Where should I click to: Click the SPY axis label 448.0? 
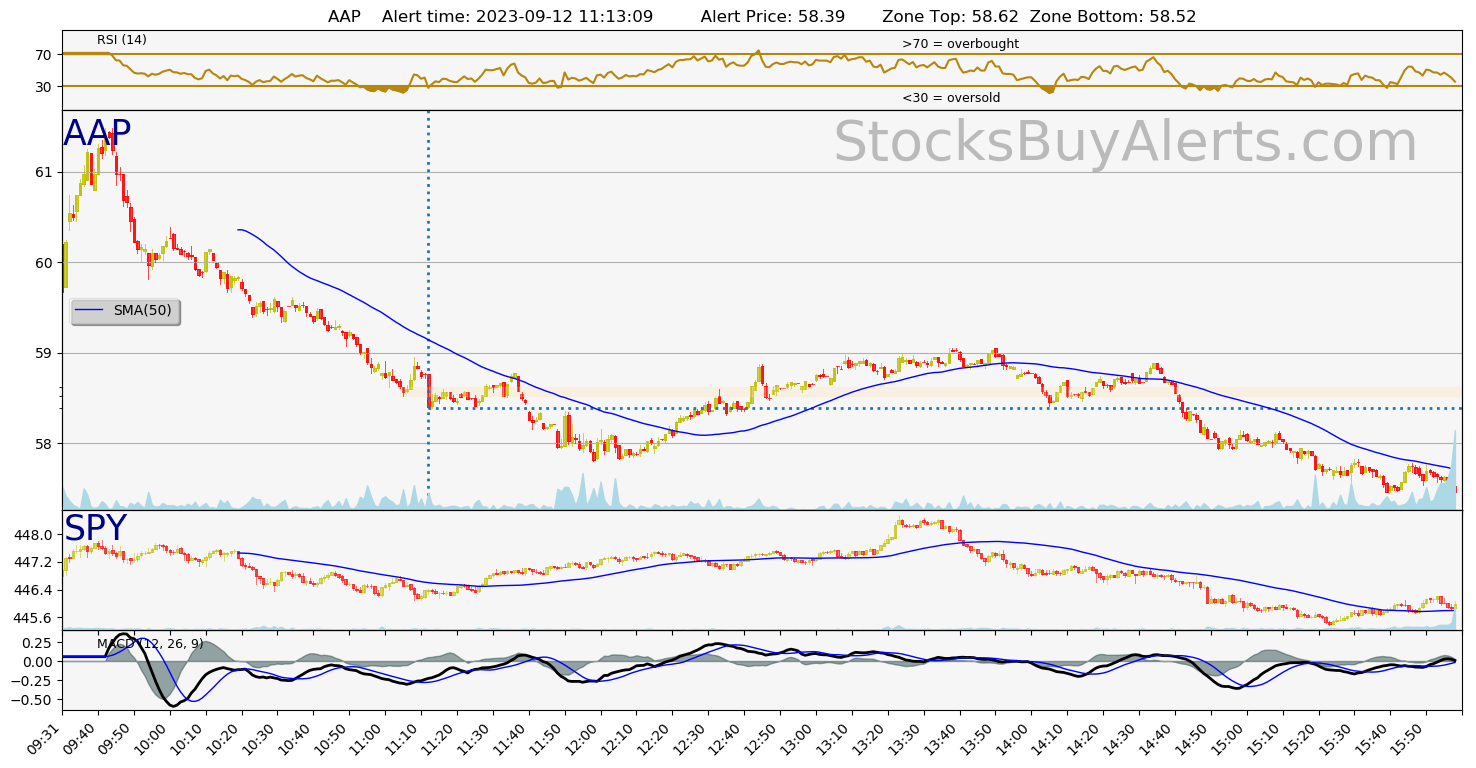33,535
